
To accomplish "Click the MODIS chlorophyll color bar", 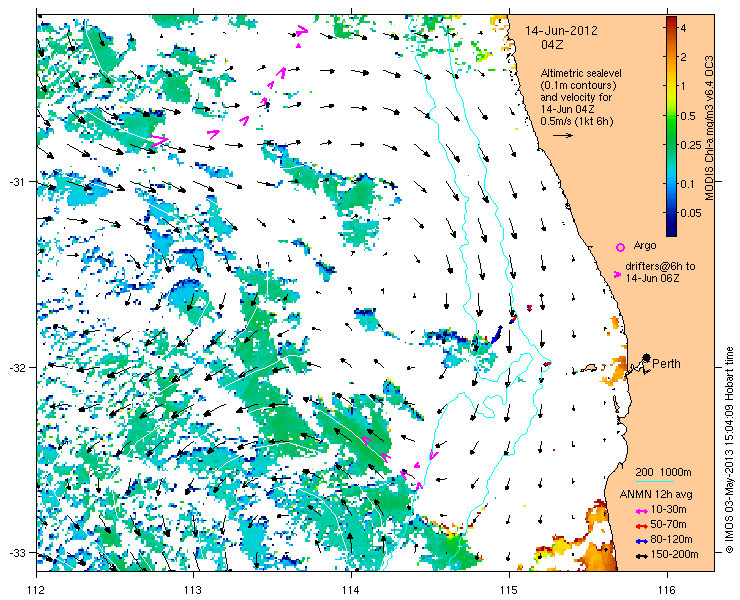I will click(x=671, y=126).
